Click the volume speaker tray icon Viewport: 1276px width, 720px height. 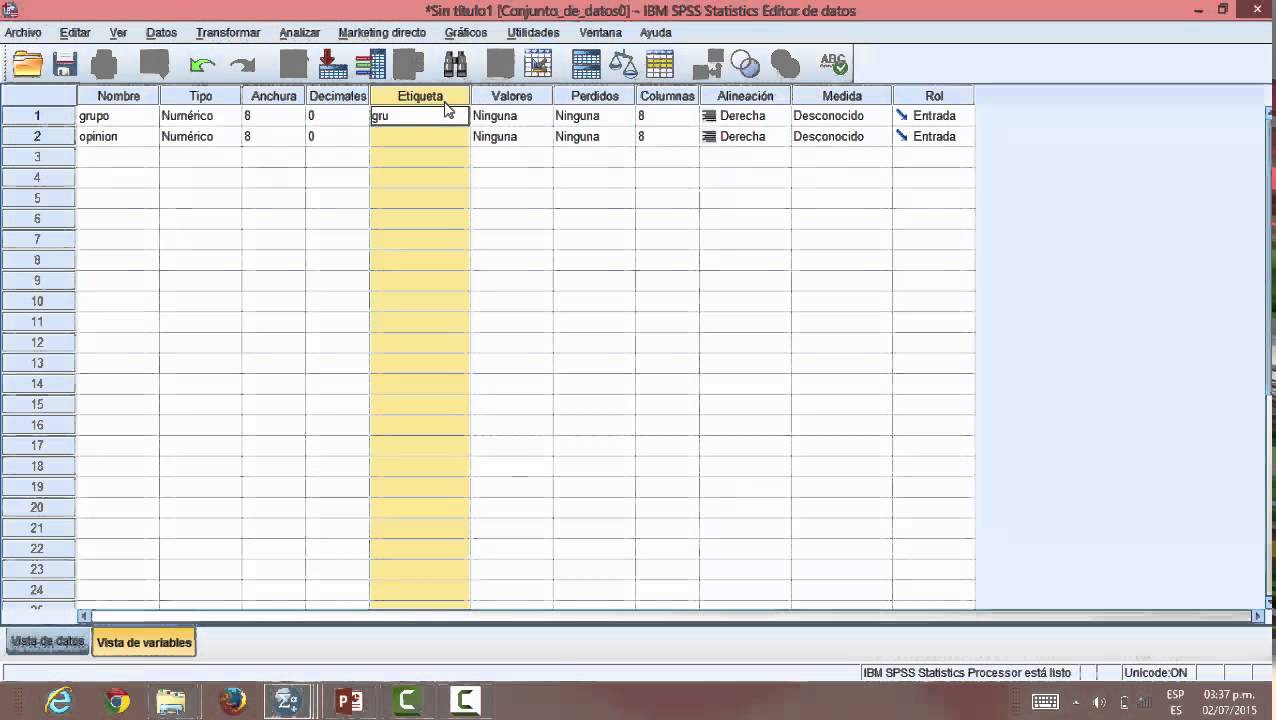click(x=1099, y=702)
